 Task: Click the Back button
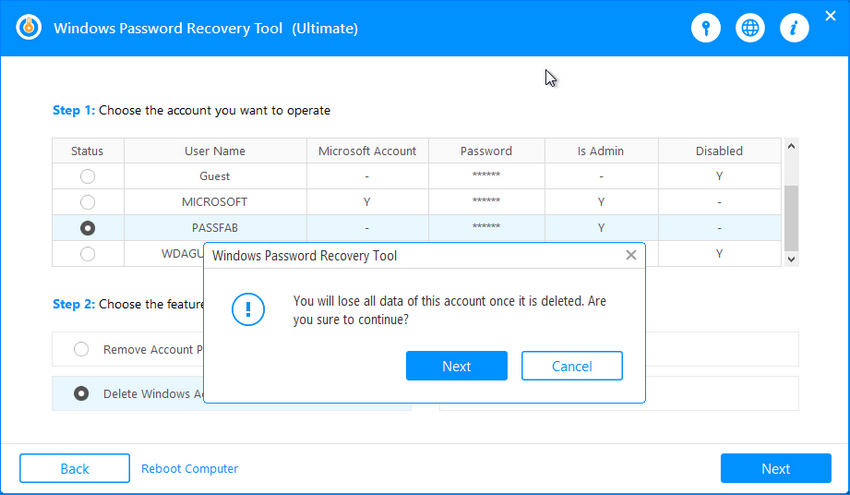[x=75, y=468]
